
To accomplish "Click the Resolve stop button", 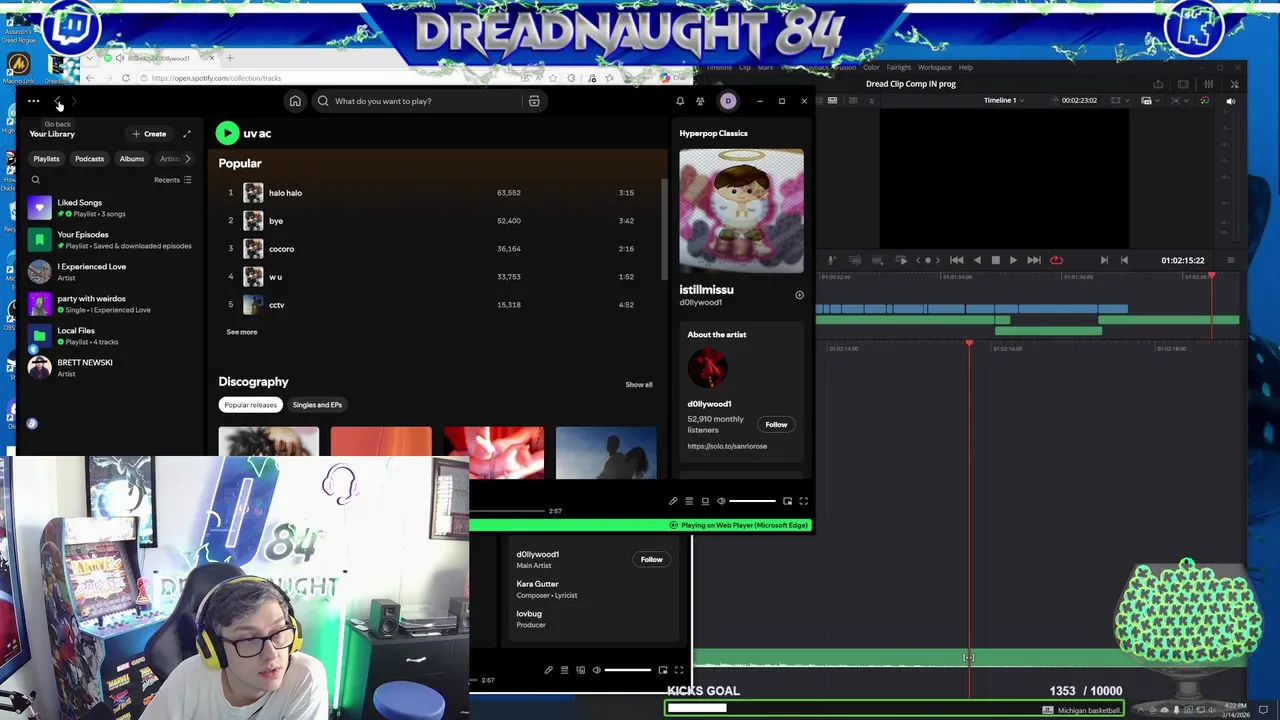I will [x=995, y=260].
